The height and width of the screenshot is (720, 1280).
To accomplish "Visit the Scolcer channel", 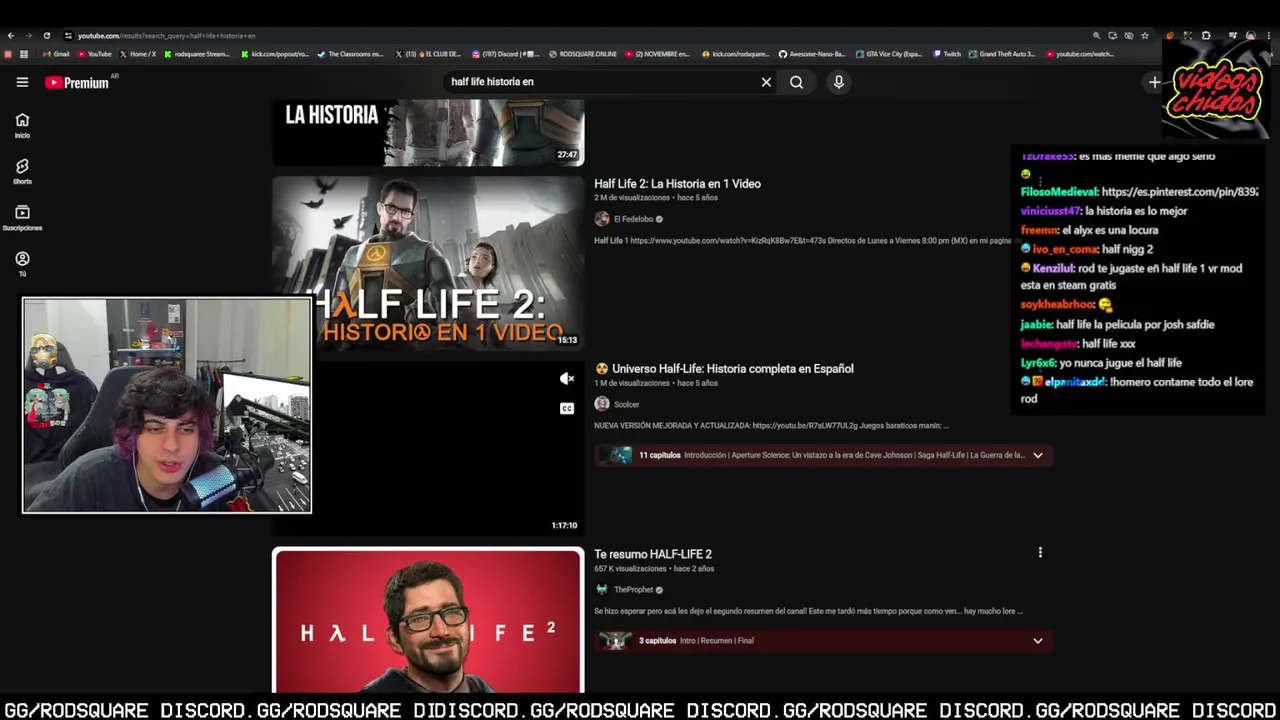I will pyautogui.click(x=626, y=404).
